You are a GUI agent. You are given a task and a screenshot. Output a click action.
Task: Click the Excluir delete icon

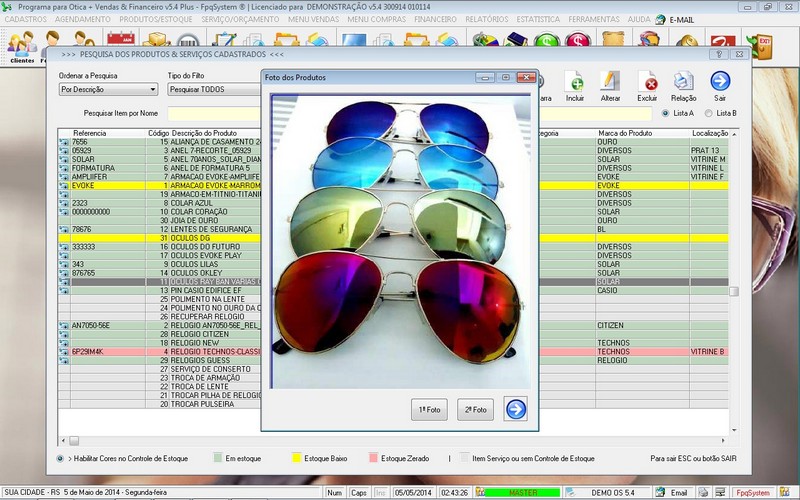pyautogui.click(x=648, y=82)
